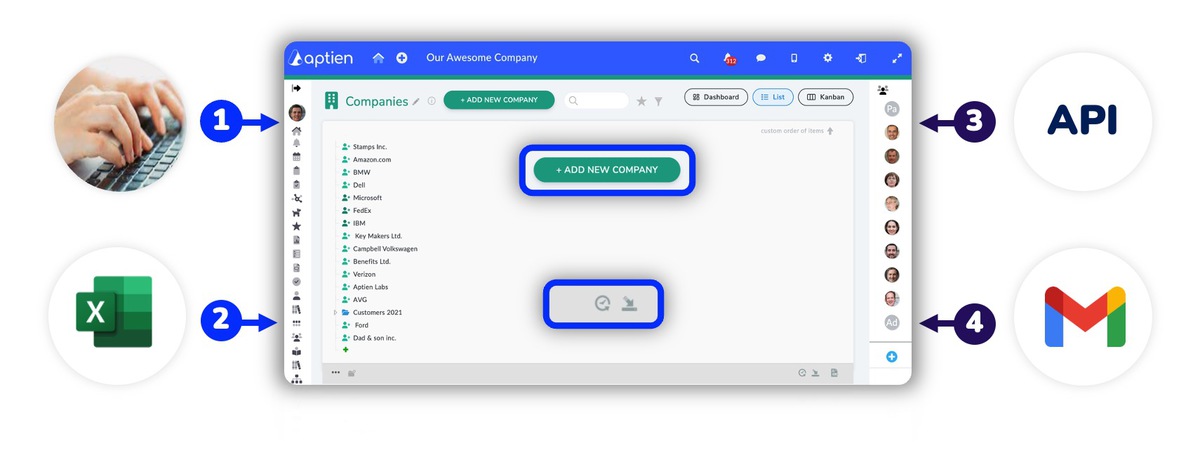The height and width of the screenshot is (460, 1200).
Task: Click the plus circle icon in the header
Action: click(402, 58)
